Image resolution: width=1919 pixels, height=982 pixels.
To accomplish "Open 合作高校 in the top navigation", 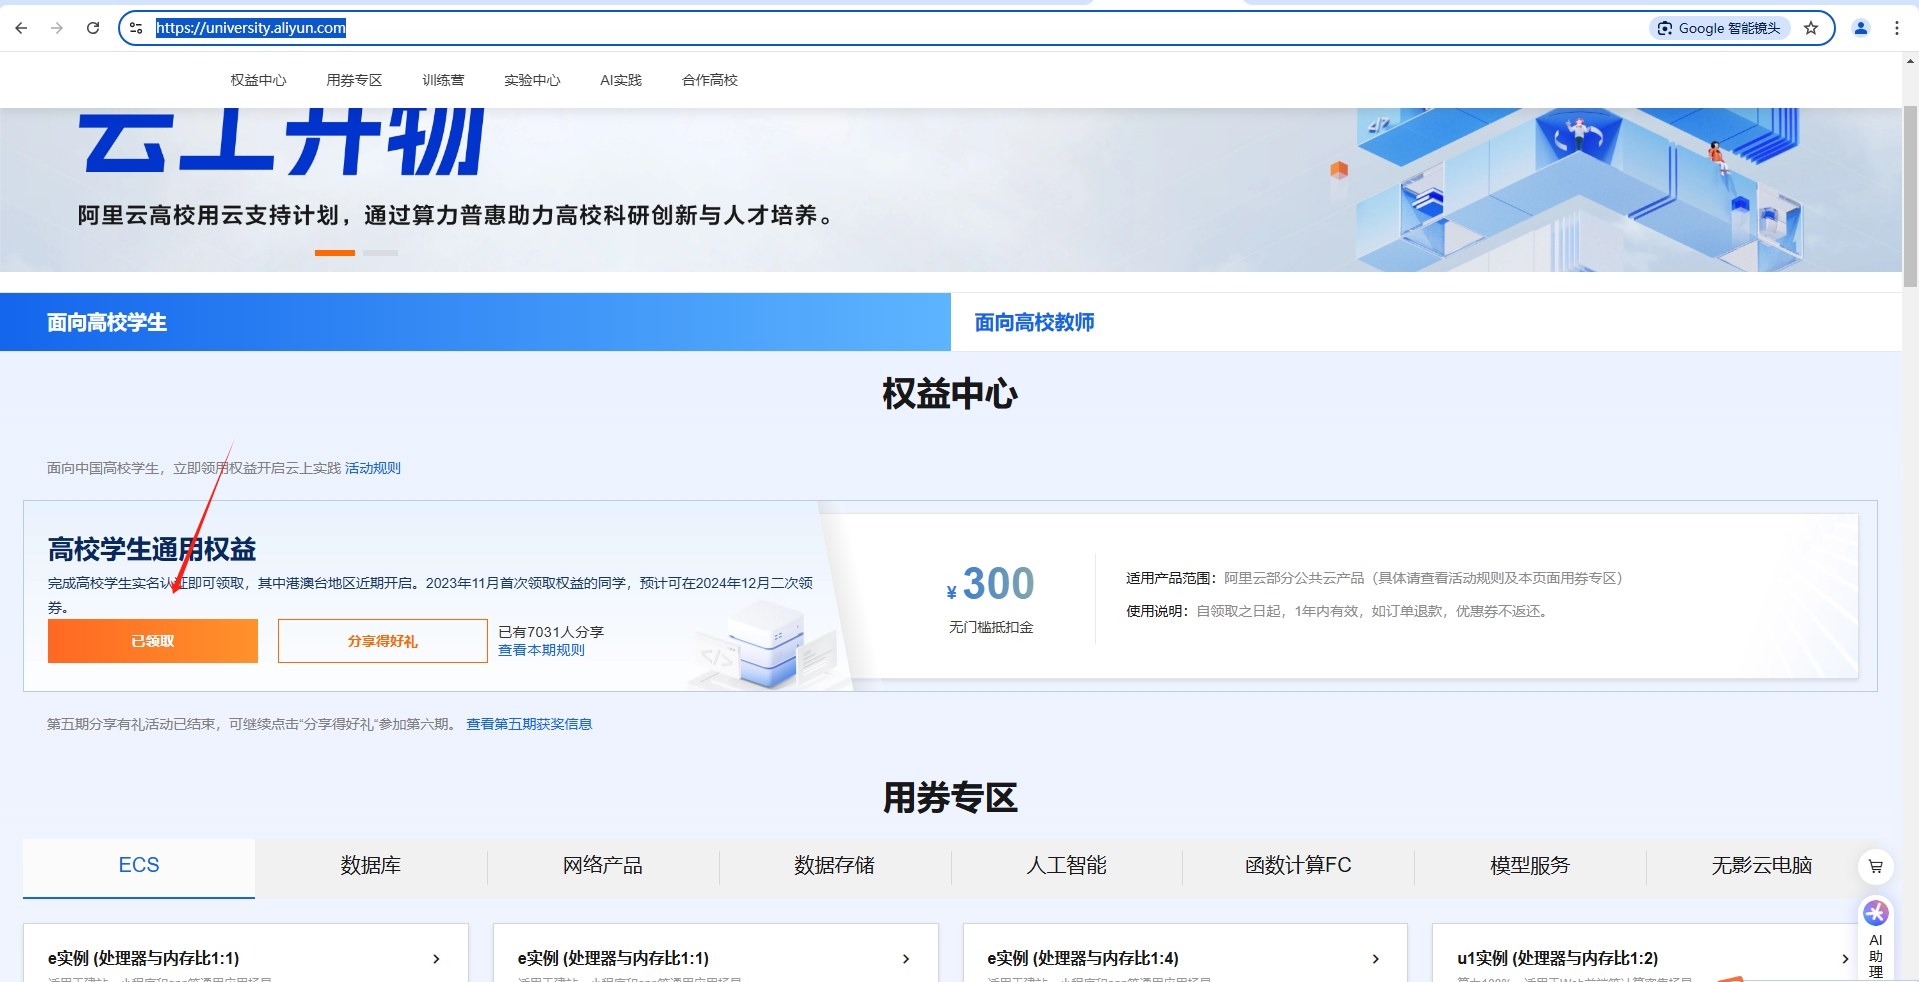I will point(710,80).
